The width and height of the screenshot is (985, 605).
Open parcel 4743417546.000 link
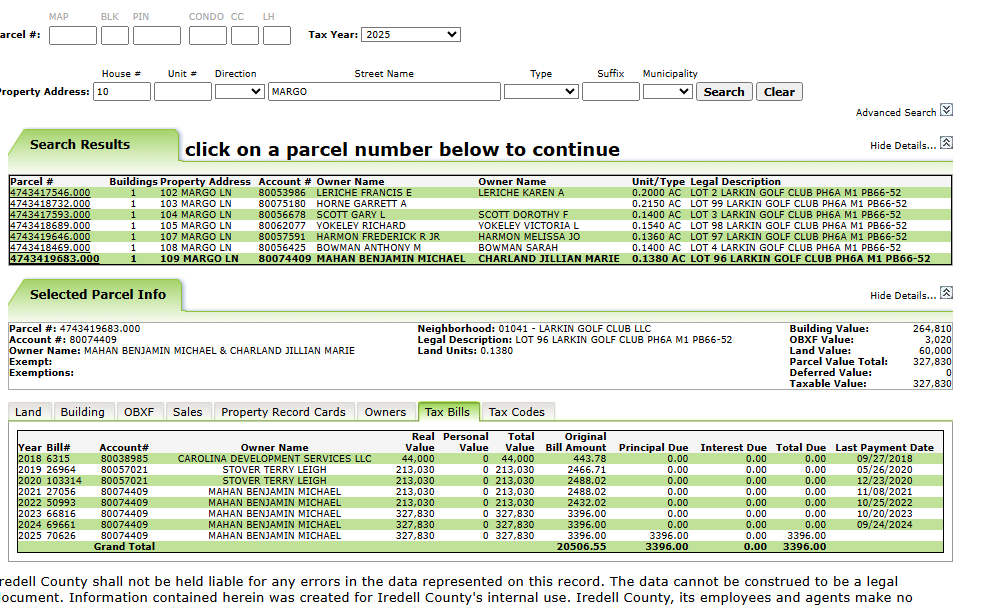click(x=50, y=193)
